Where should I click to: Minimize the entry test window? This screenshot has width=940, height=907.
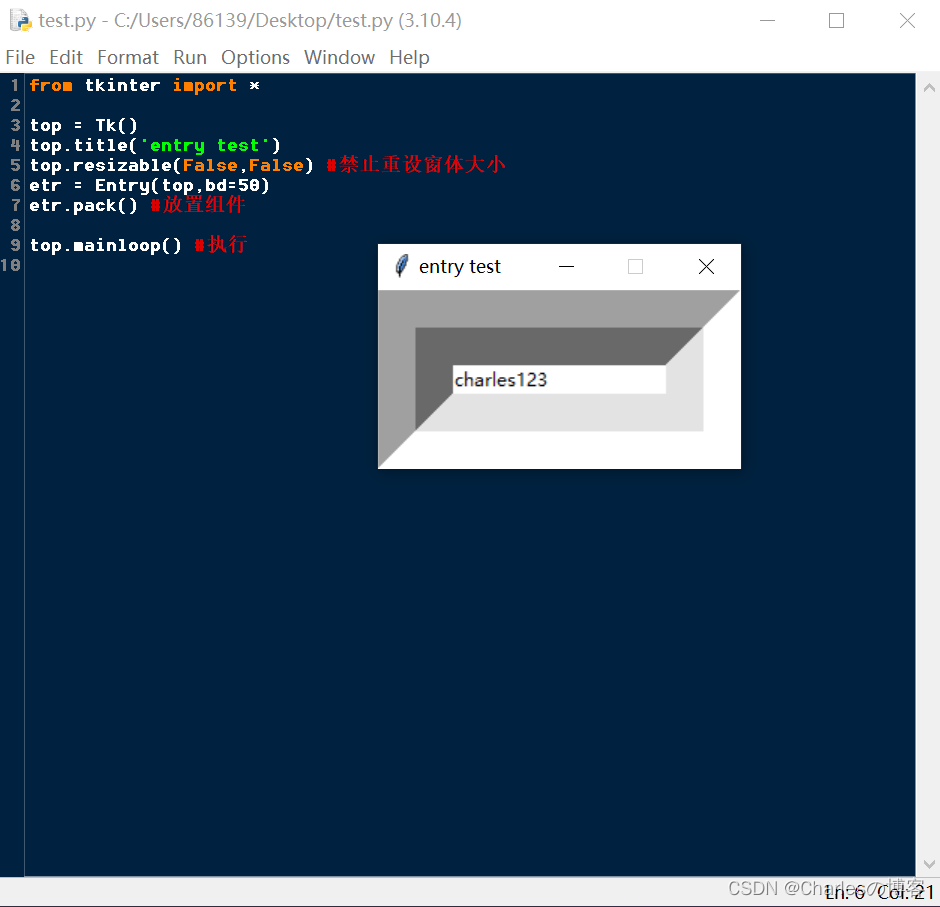pos(566,266)
